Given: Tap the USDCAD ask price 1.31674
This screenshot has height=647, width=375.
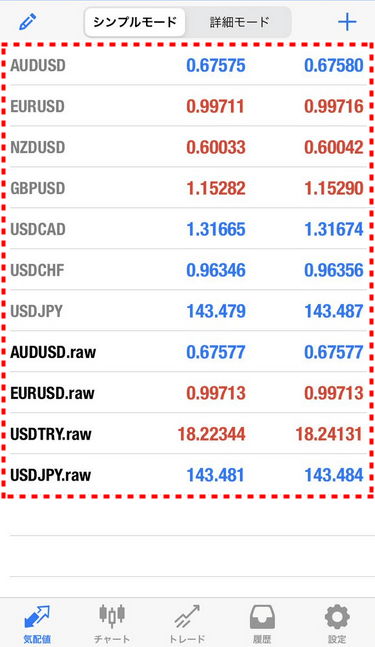Looking at the screenshot, I should tap(334, 229).
